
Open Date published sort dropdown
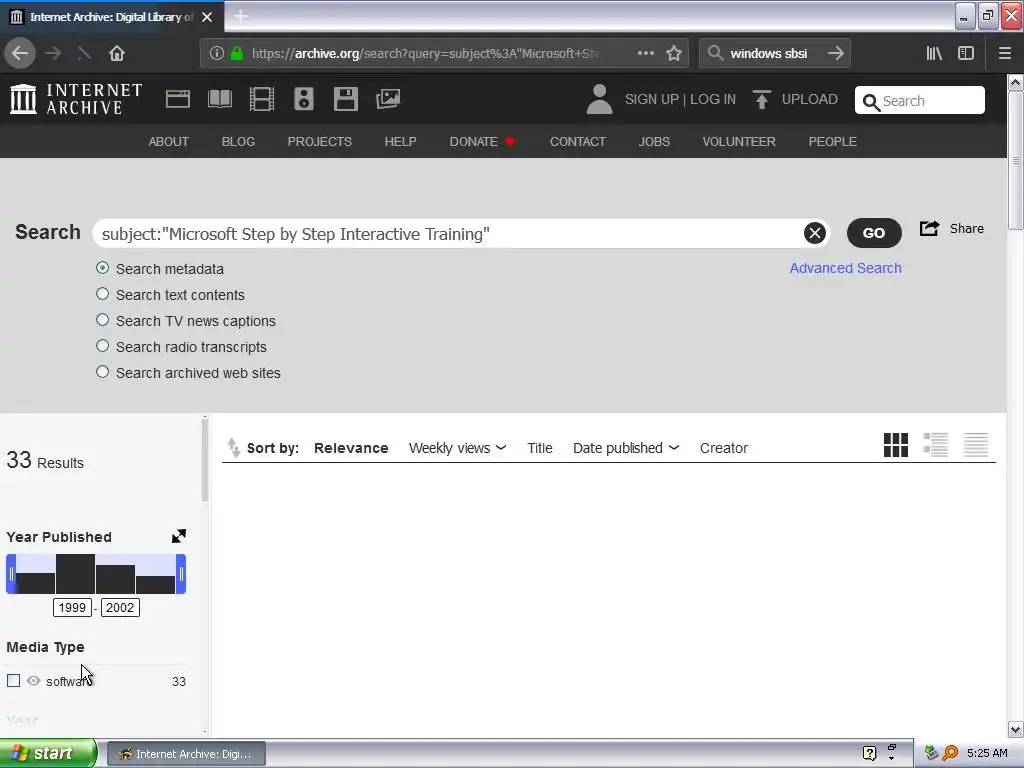click(x=626, y=448)
